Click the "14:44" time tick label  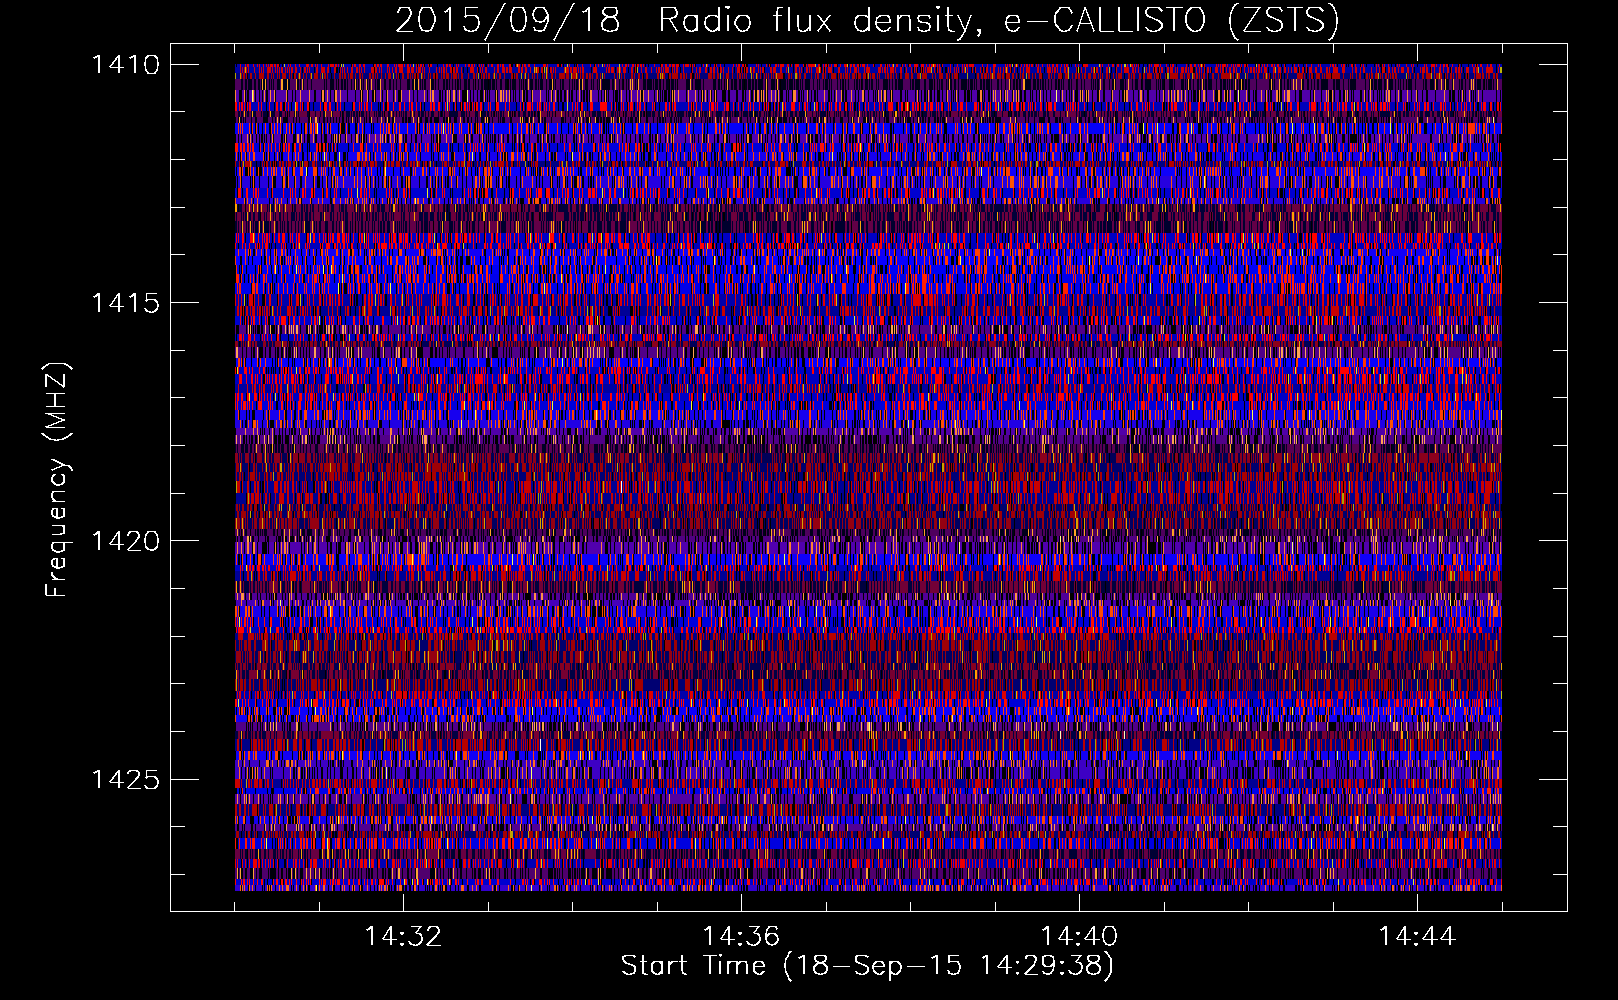(x=1417, y=937)
